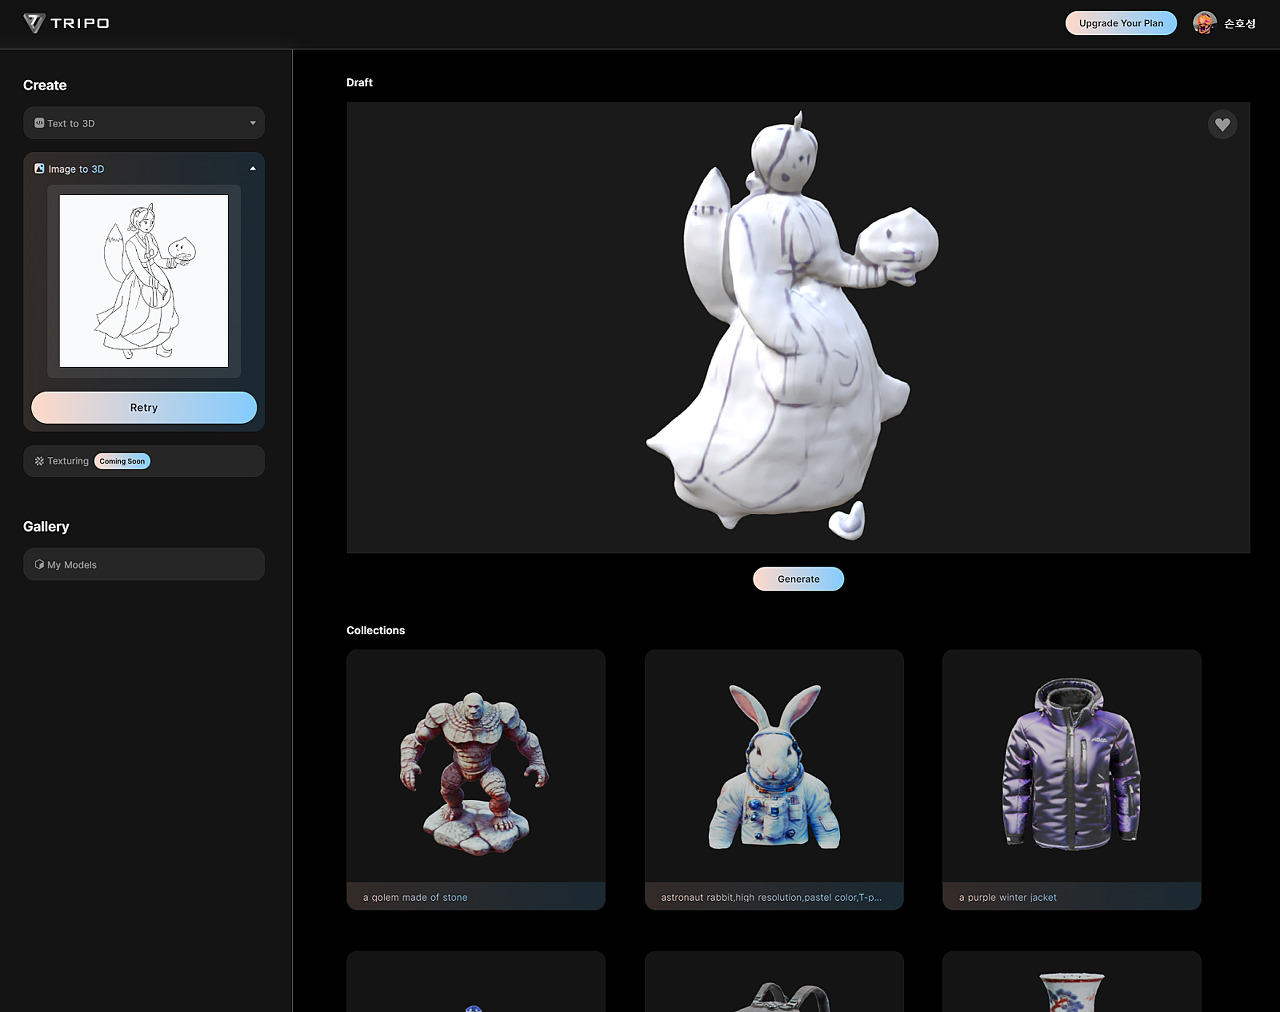1280x1012 pixels.
Task: Collapse the Image to 3D panel arrow
Action: 253,169
